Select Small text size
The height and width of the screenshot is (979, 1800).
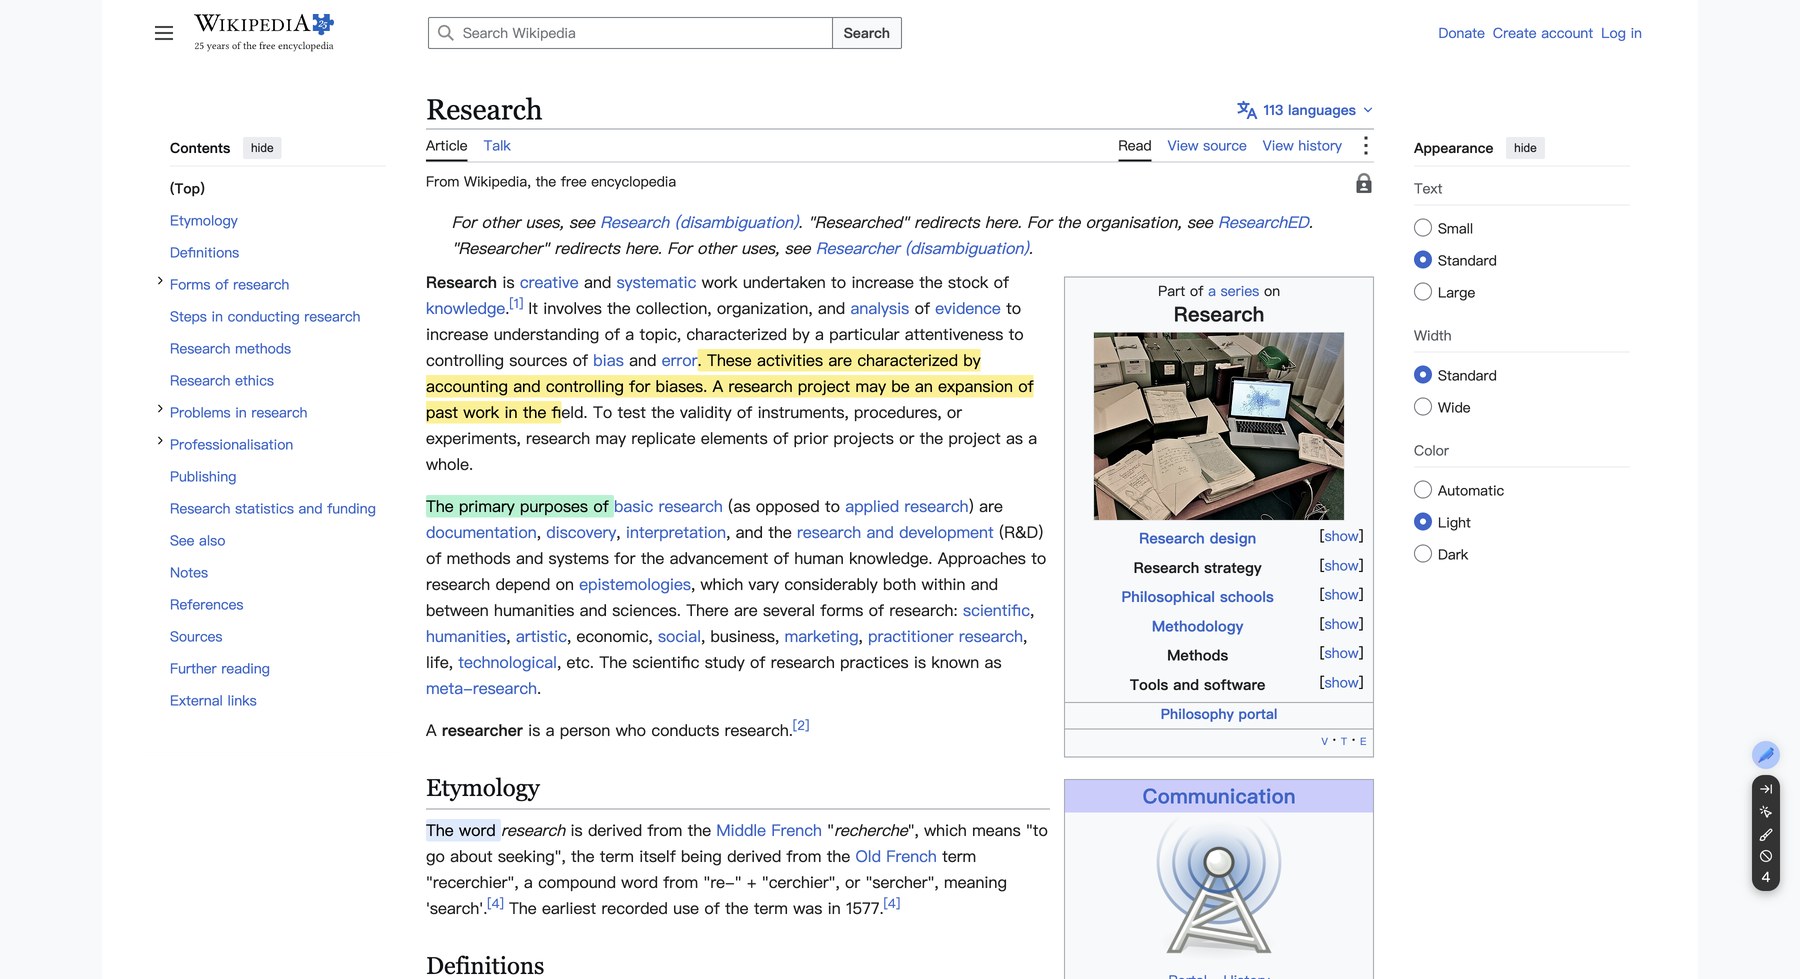coord(1422,228)
